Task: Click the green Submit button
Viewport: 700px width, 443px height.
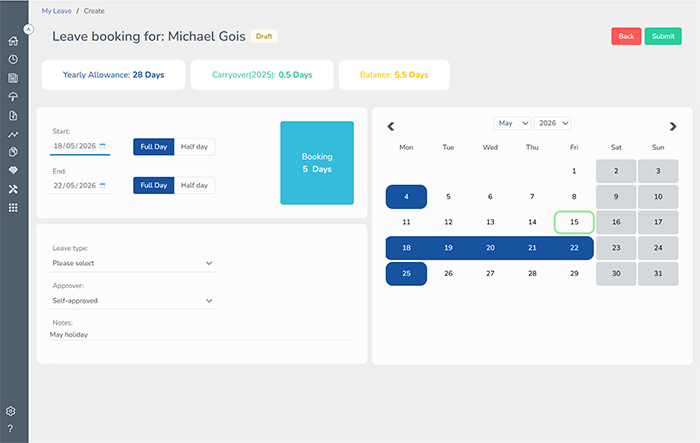Action: pos(663,36)
